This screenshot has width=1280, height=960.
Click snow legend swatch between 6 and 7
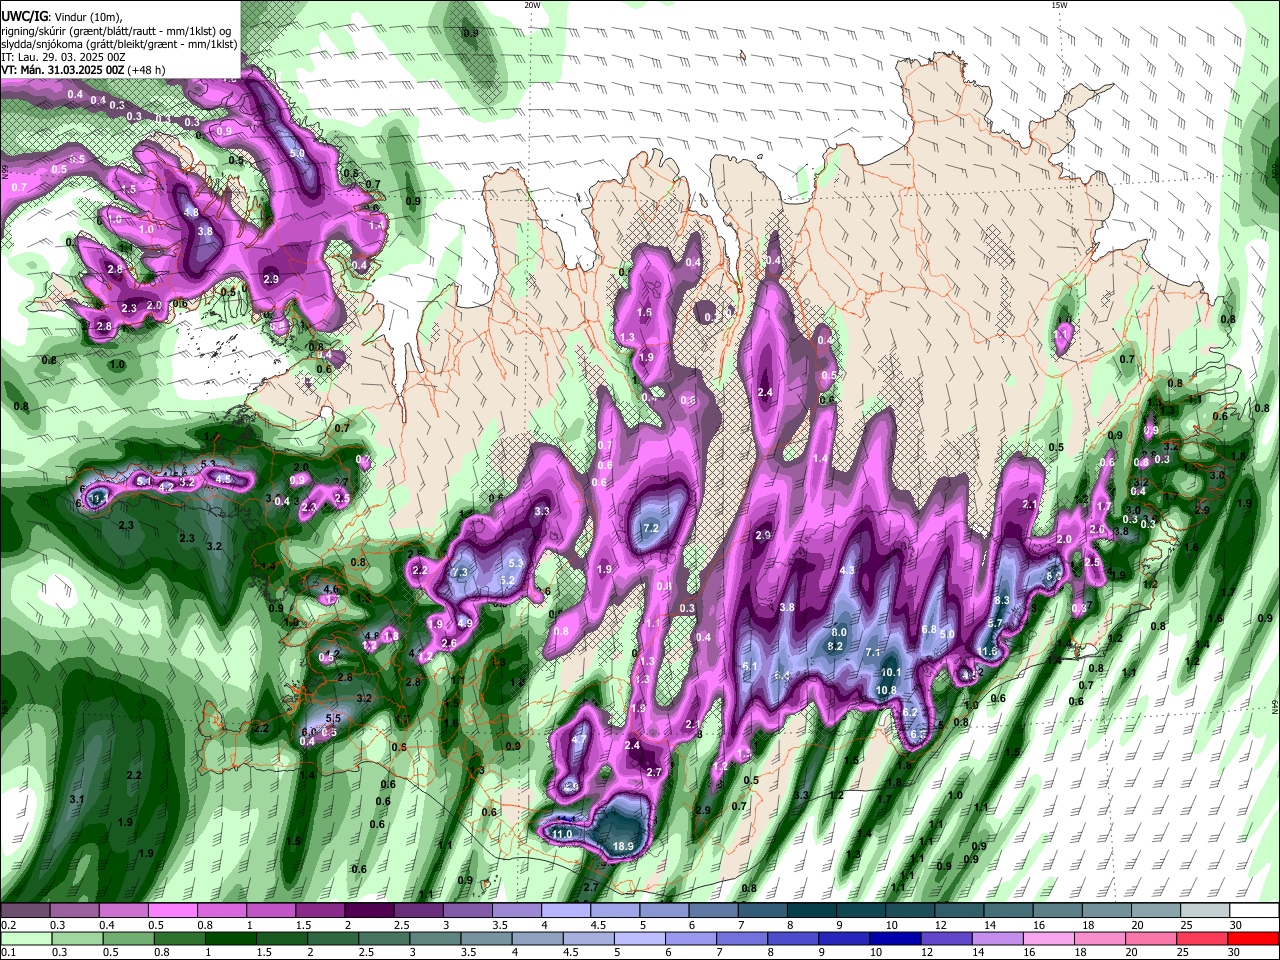click(713, 911)
